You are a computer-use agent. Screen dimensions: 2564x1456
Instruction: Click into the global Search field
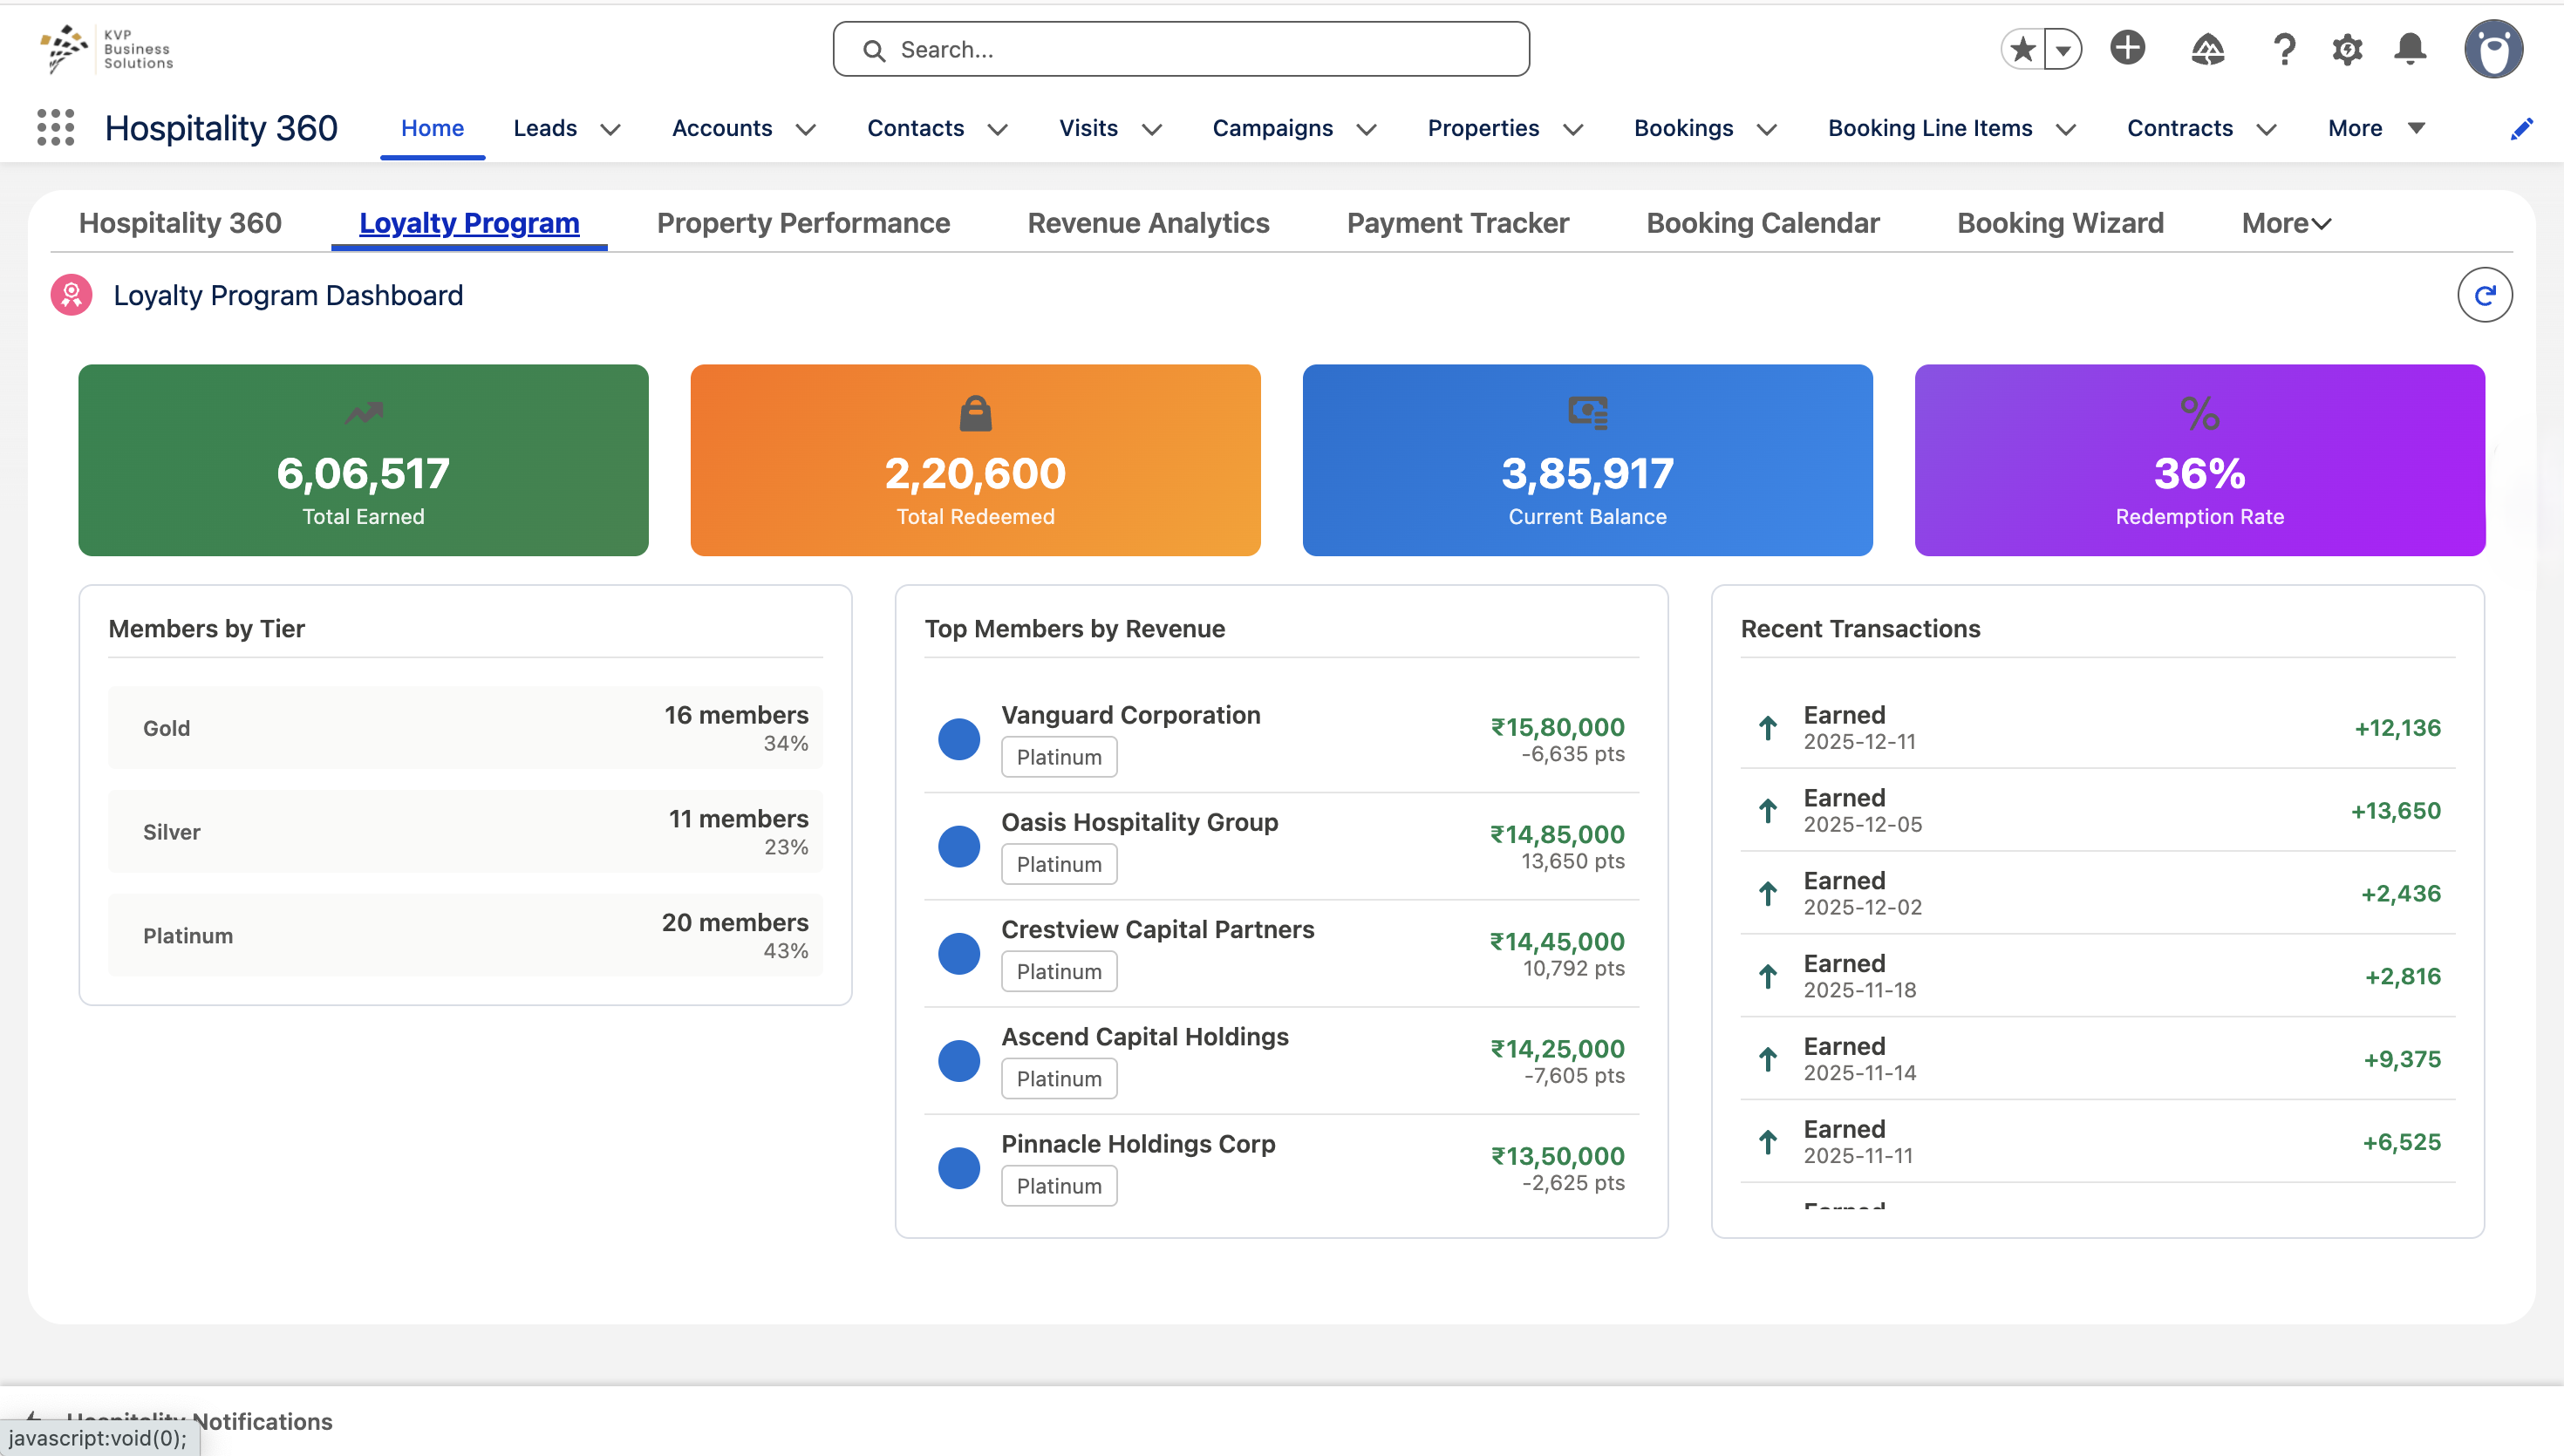pyautogui.click(x=1180, y=49)
